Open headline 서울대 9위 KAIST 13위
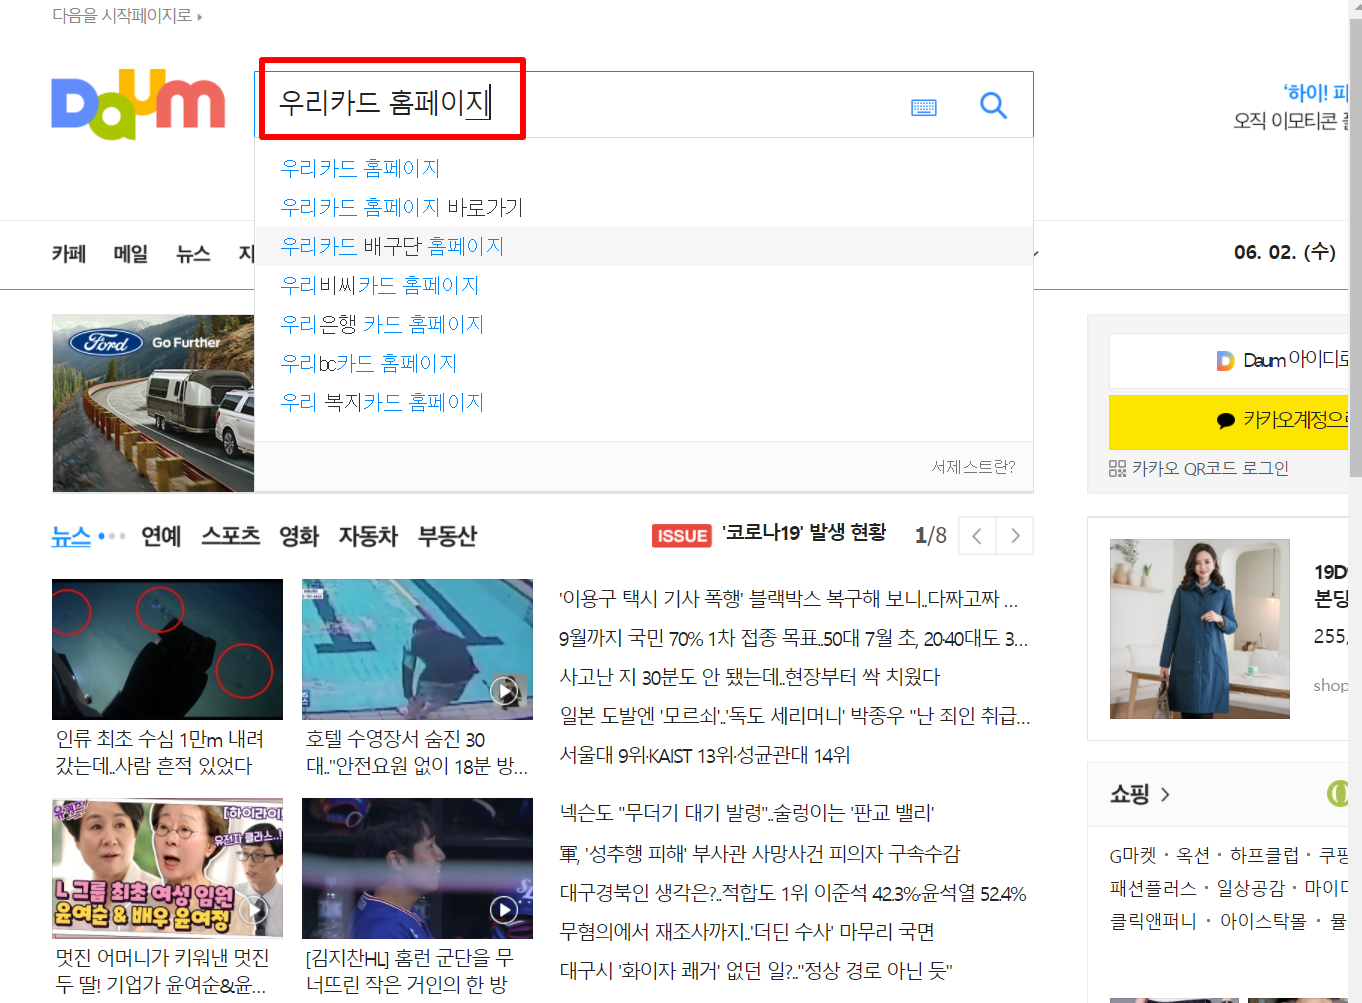 pos(704,755)
